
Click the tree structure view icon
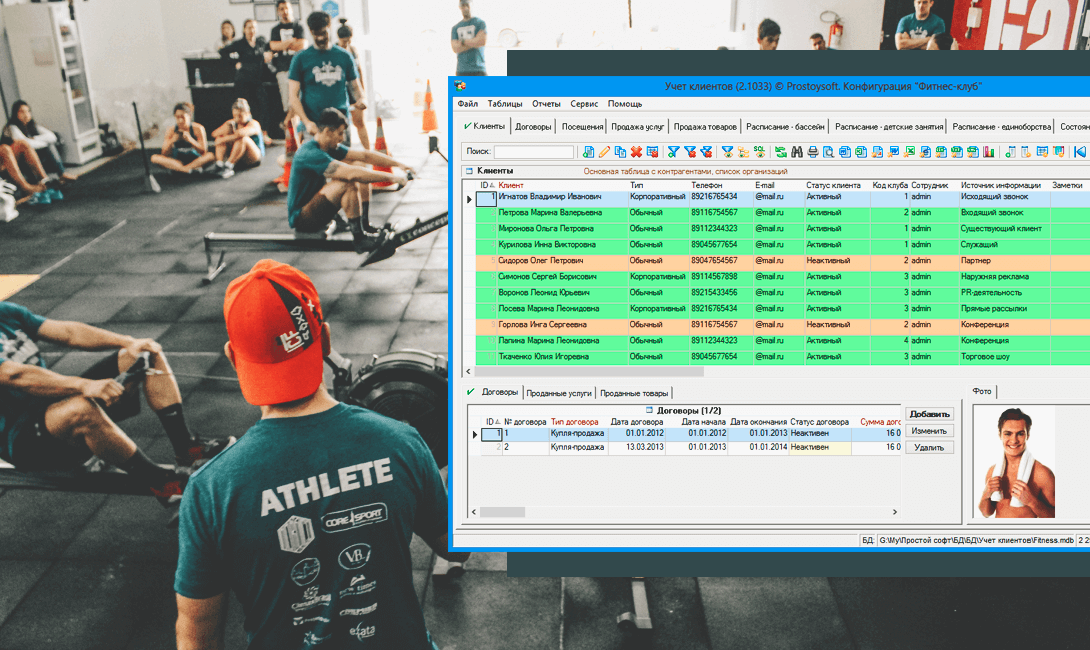pyautogui.click(x=743, y=152)
